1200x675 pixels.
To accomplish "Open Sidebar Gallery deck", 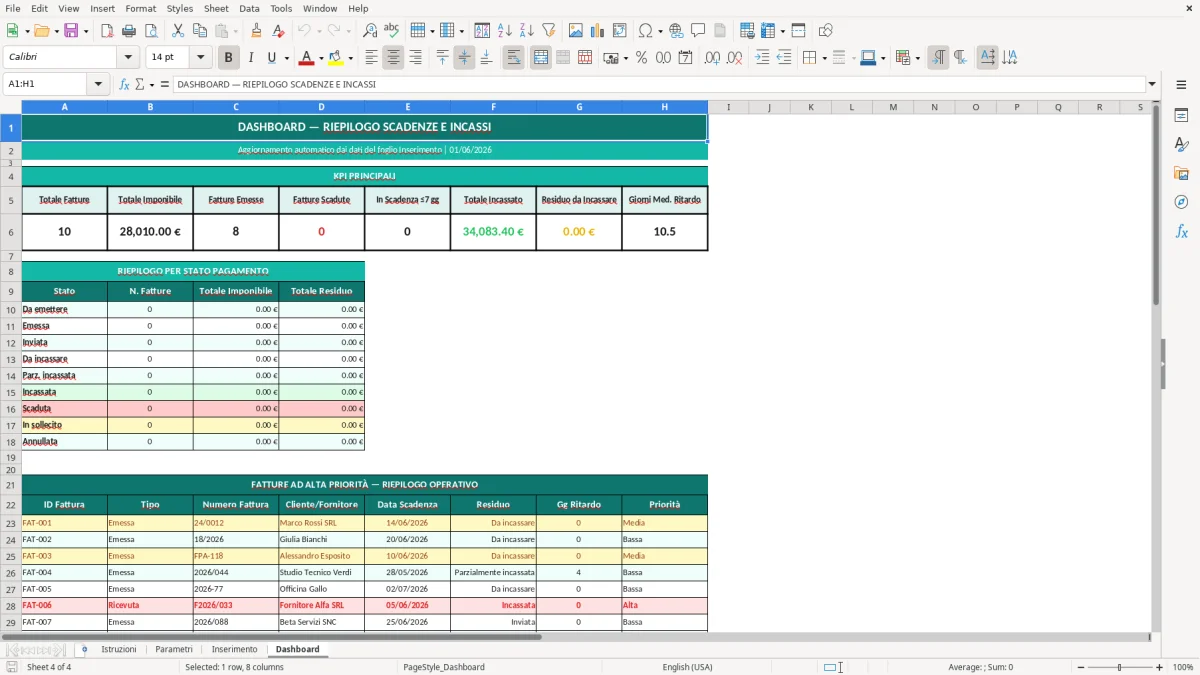I will click(x=1181, y=173).
